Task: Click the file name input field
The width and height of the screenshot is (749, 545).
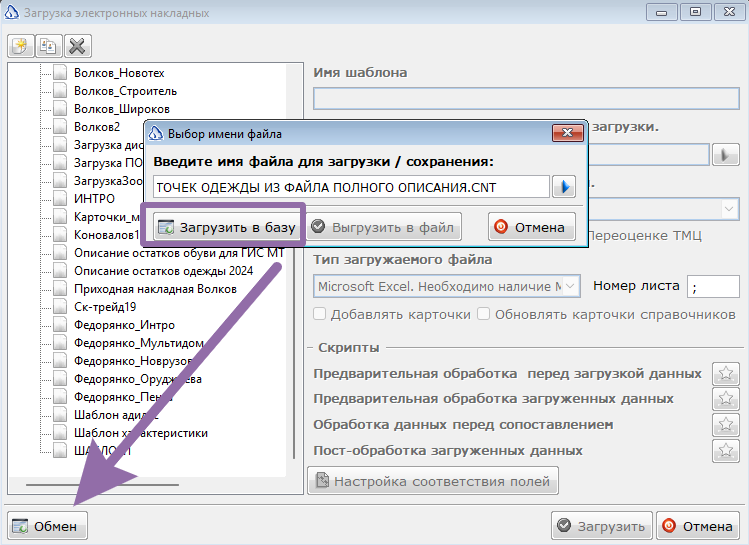Action: pyautogui.click(x=351, y=187)
